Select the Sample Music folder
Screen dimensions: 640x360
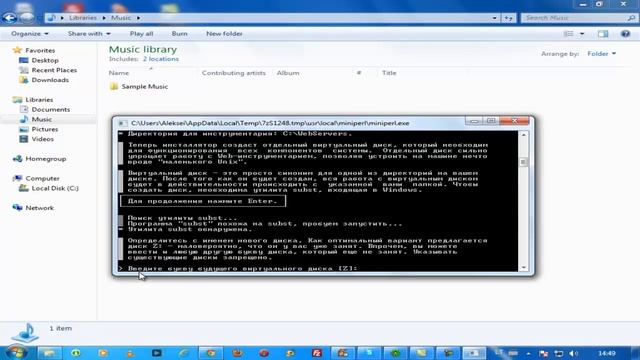coord(144,87)
